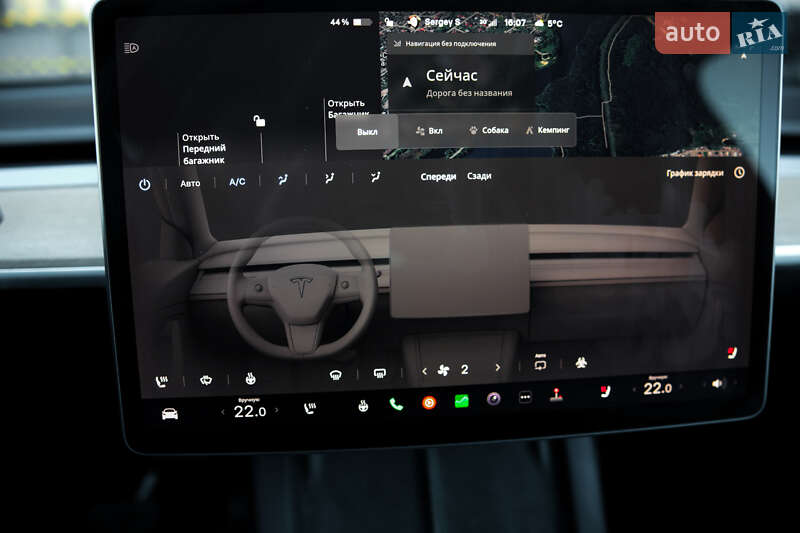Switch to the 'Сзади' climate tab
Image resolution: width=800 pixels, height=533 pixels.
(x=479, y=176)
